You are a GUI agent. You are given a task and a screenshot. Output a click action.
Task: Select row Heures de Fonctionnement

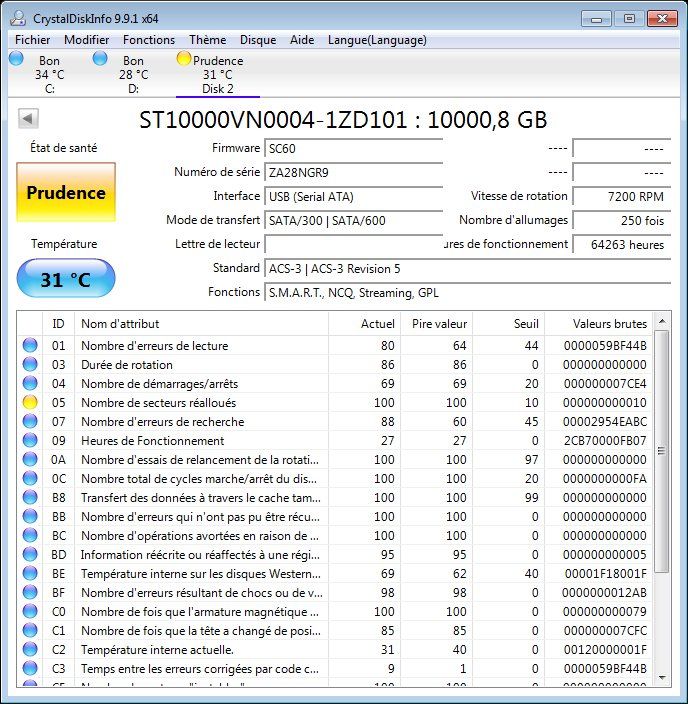[335, 440]
